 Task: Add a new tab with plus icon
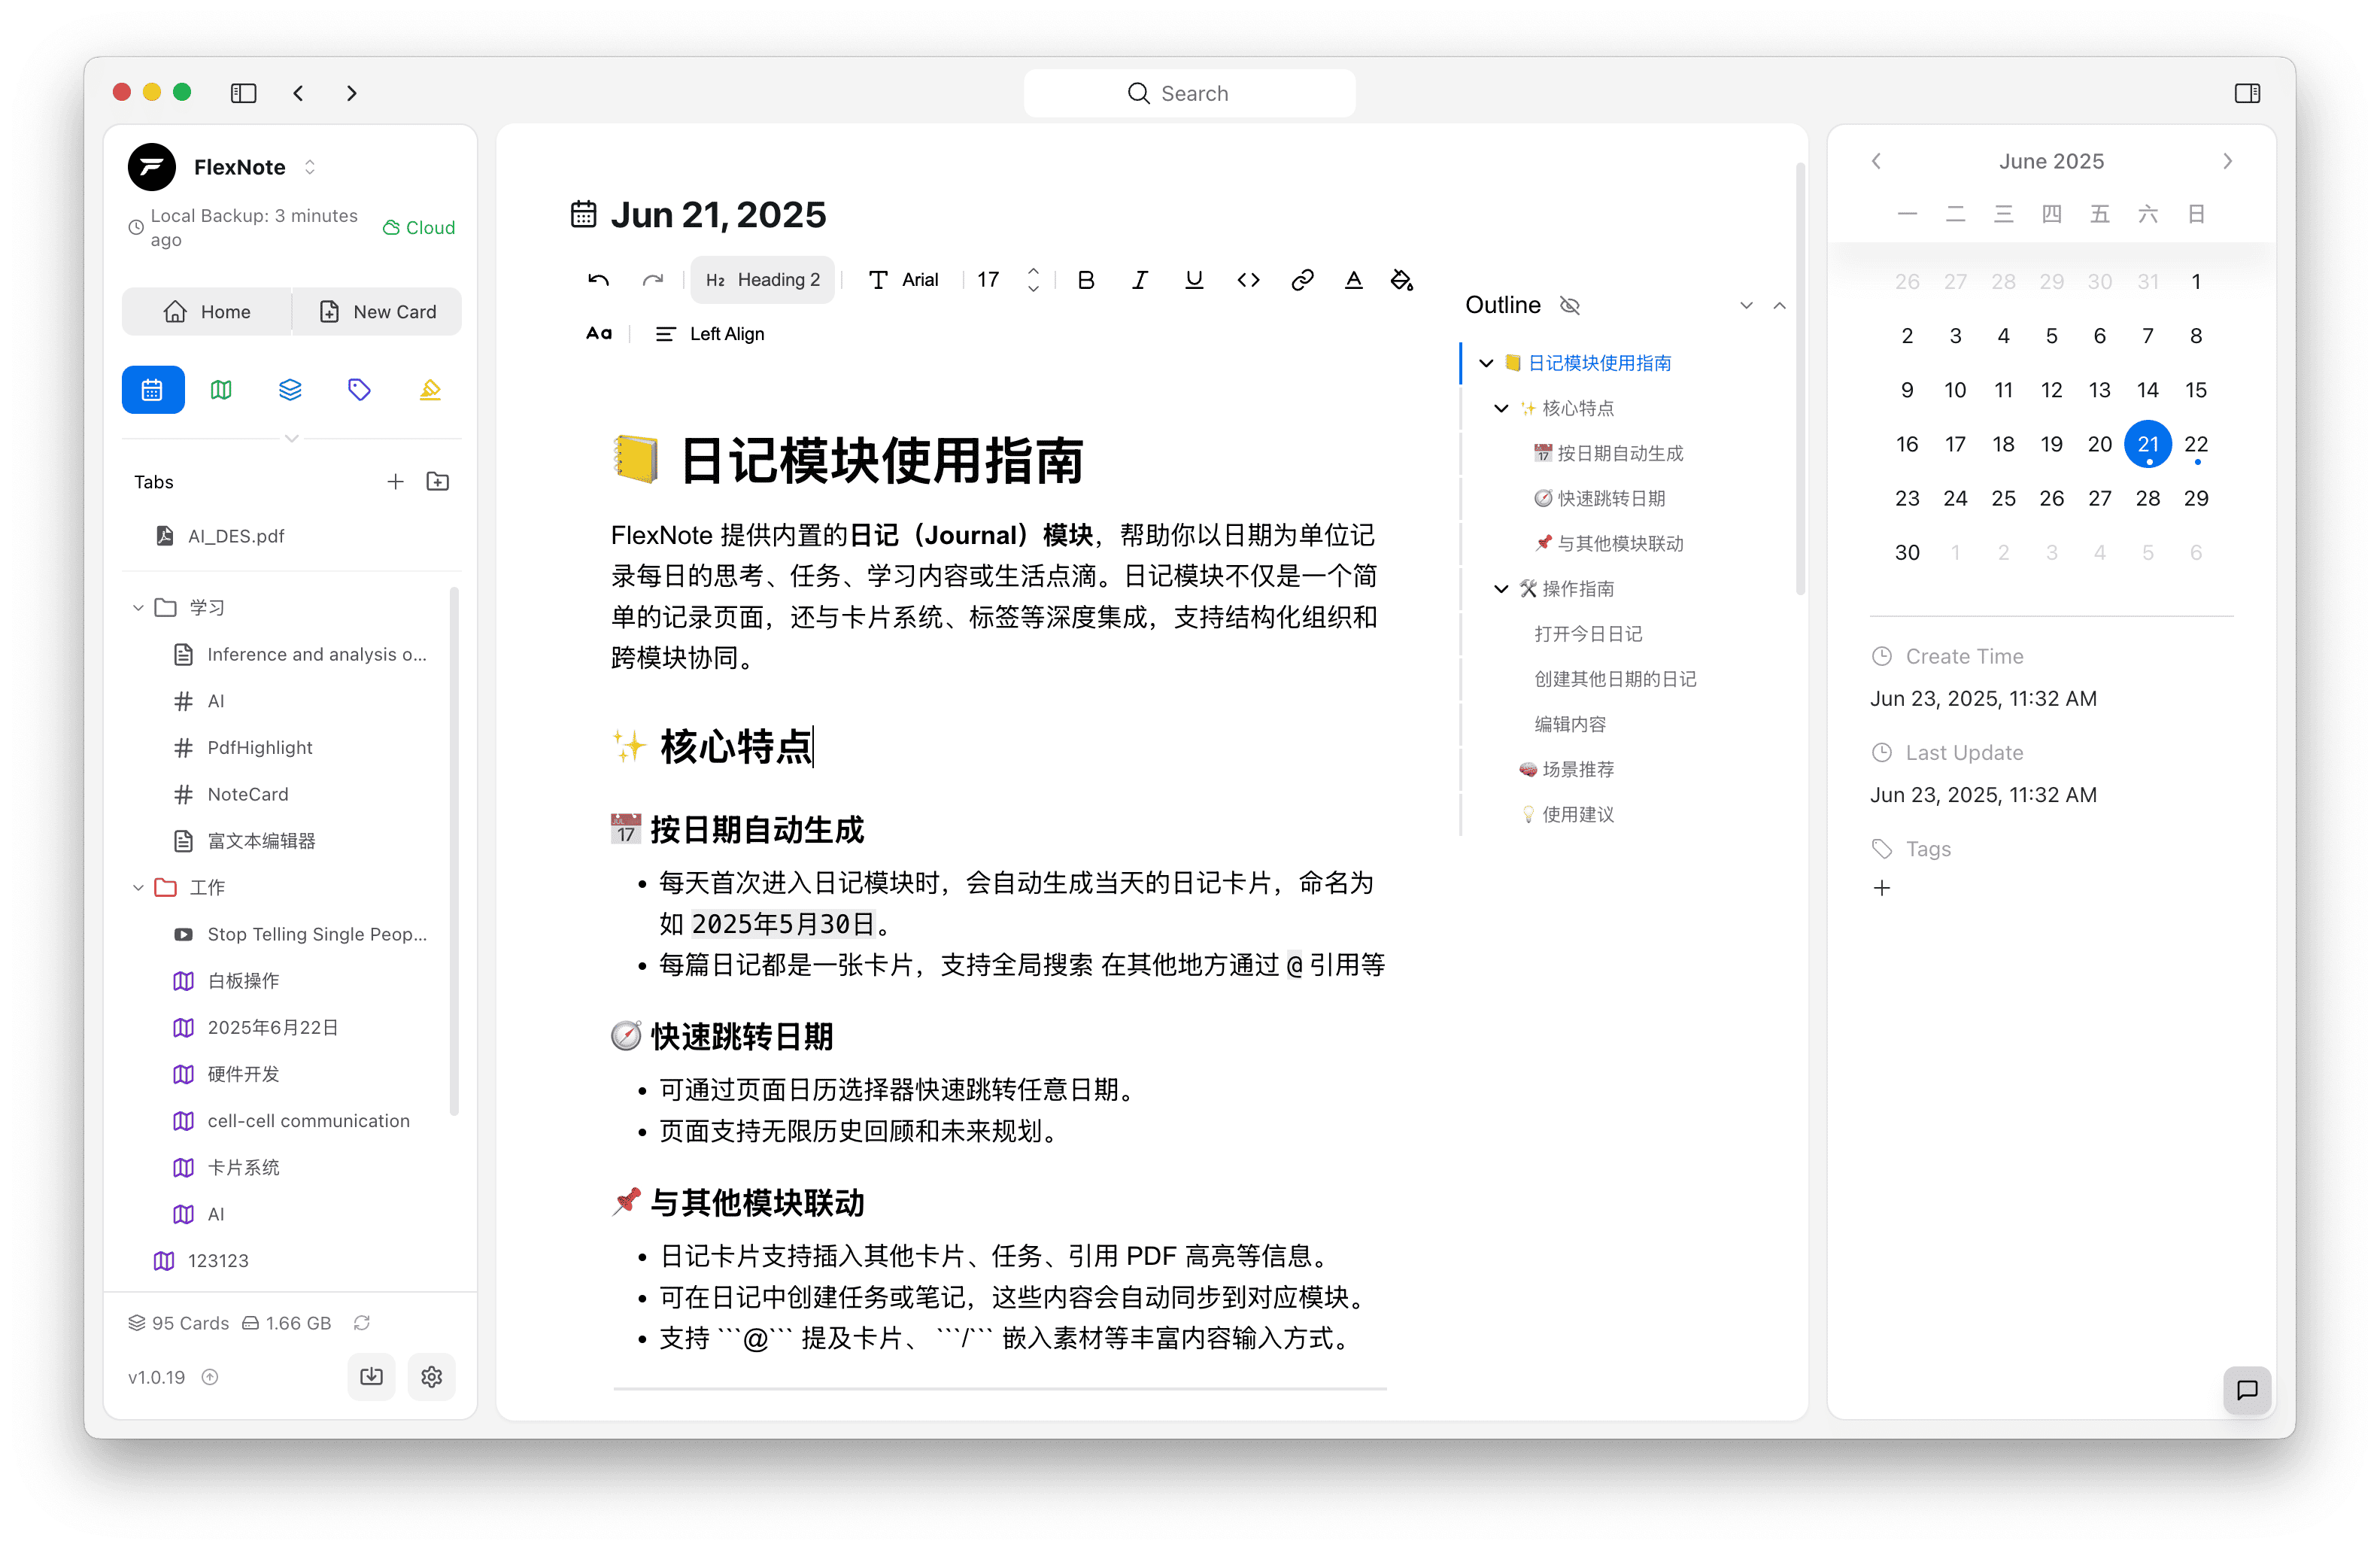pyautogui.click(x=396, y=482)
